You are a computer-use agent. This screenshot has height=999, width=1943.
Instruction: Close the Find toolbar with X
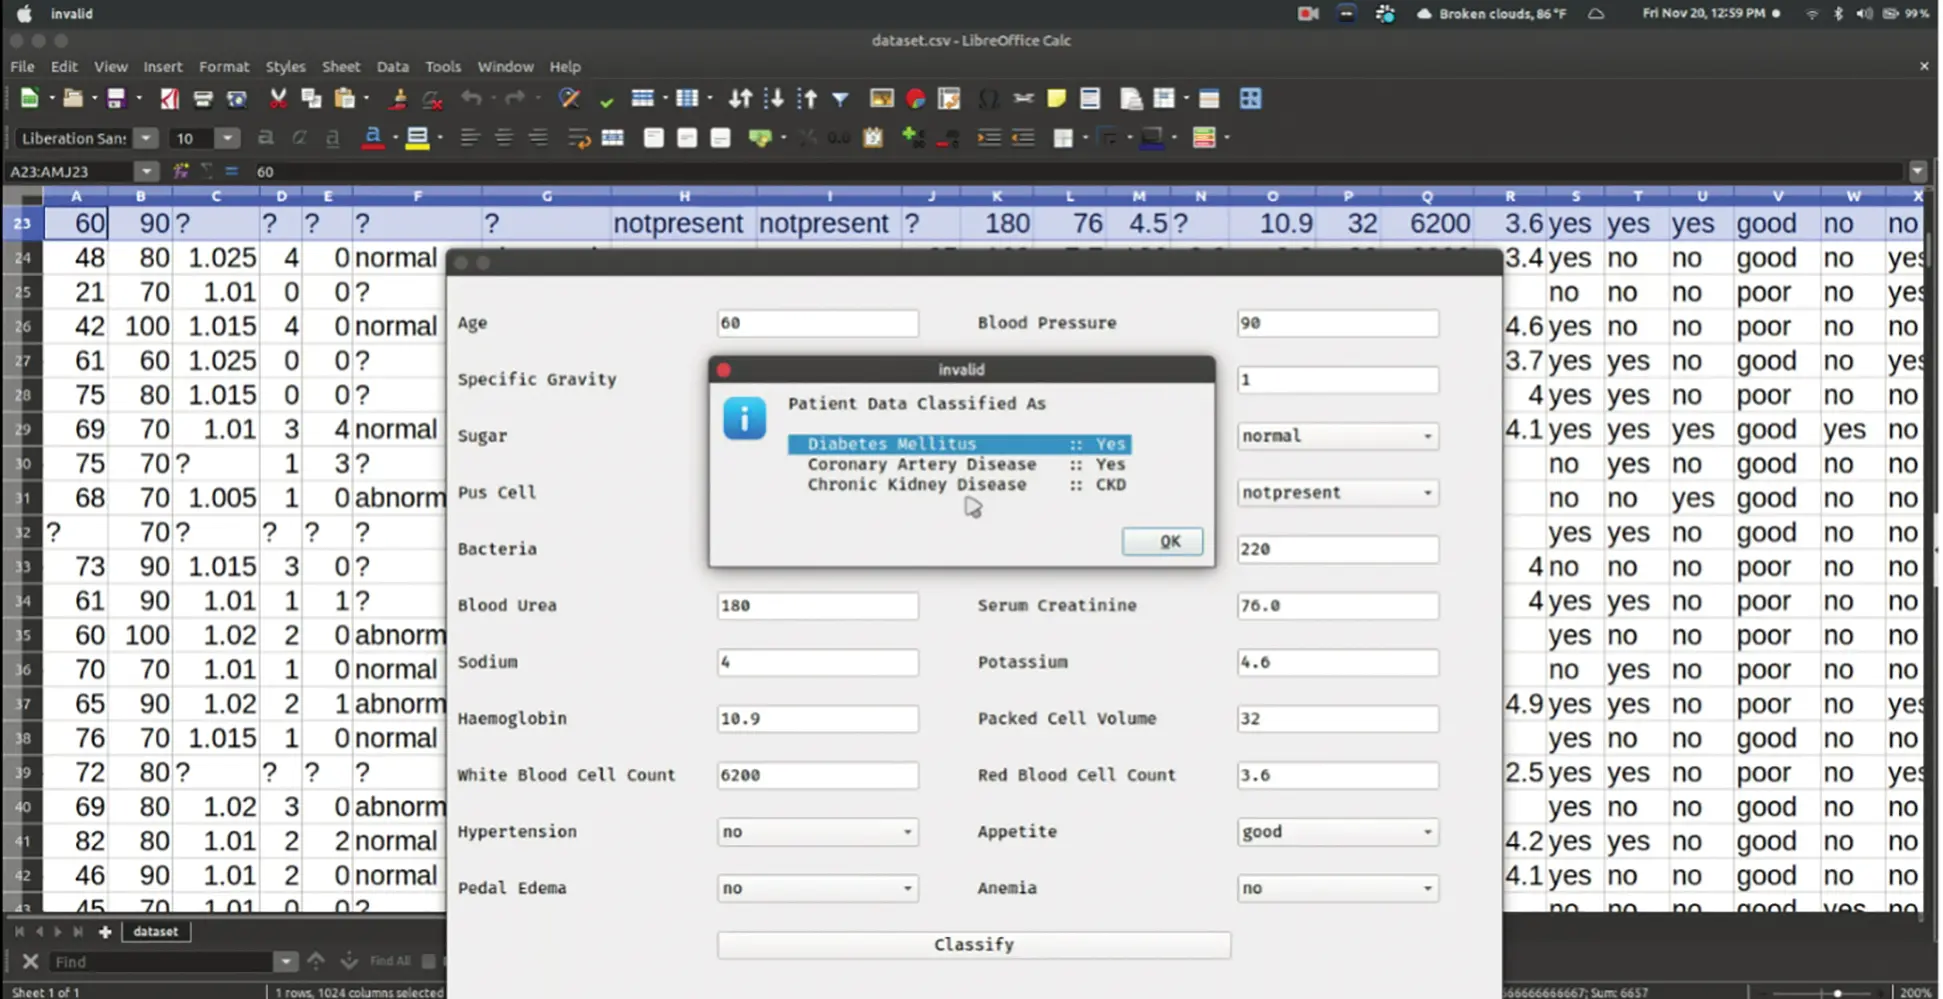pos(30,961)
